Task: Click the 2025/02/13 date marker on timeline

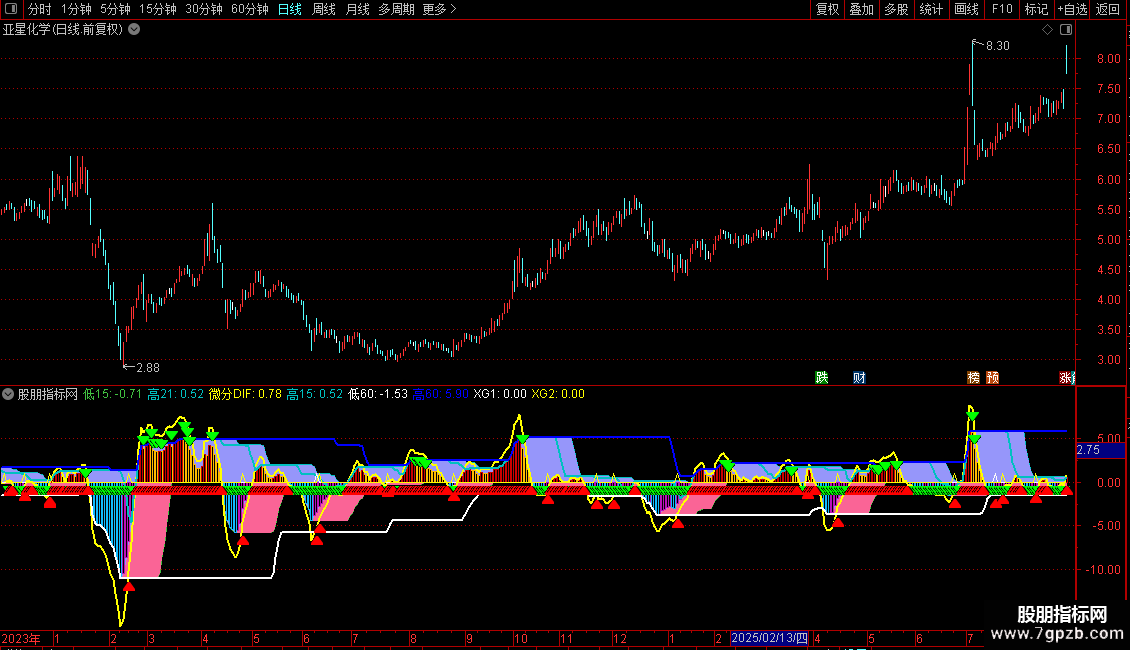Action: tap(770, 638)
